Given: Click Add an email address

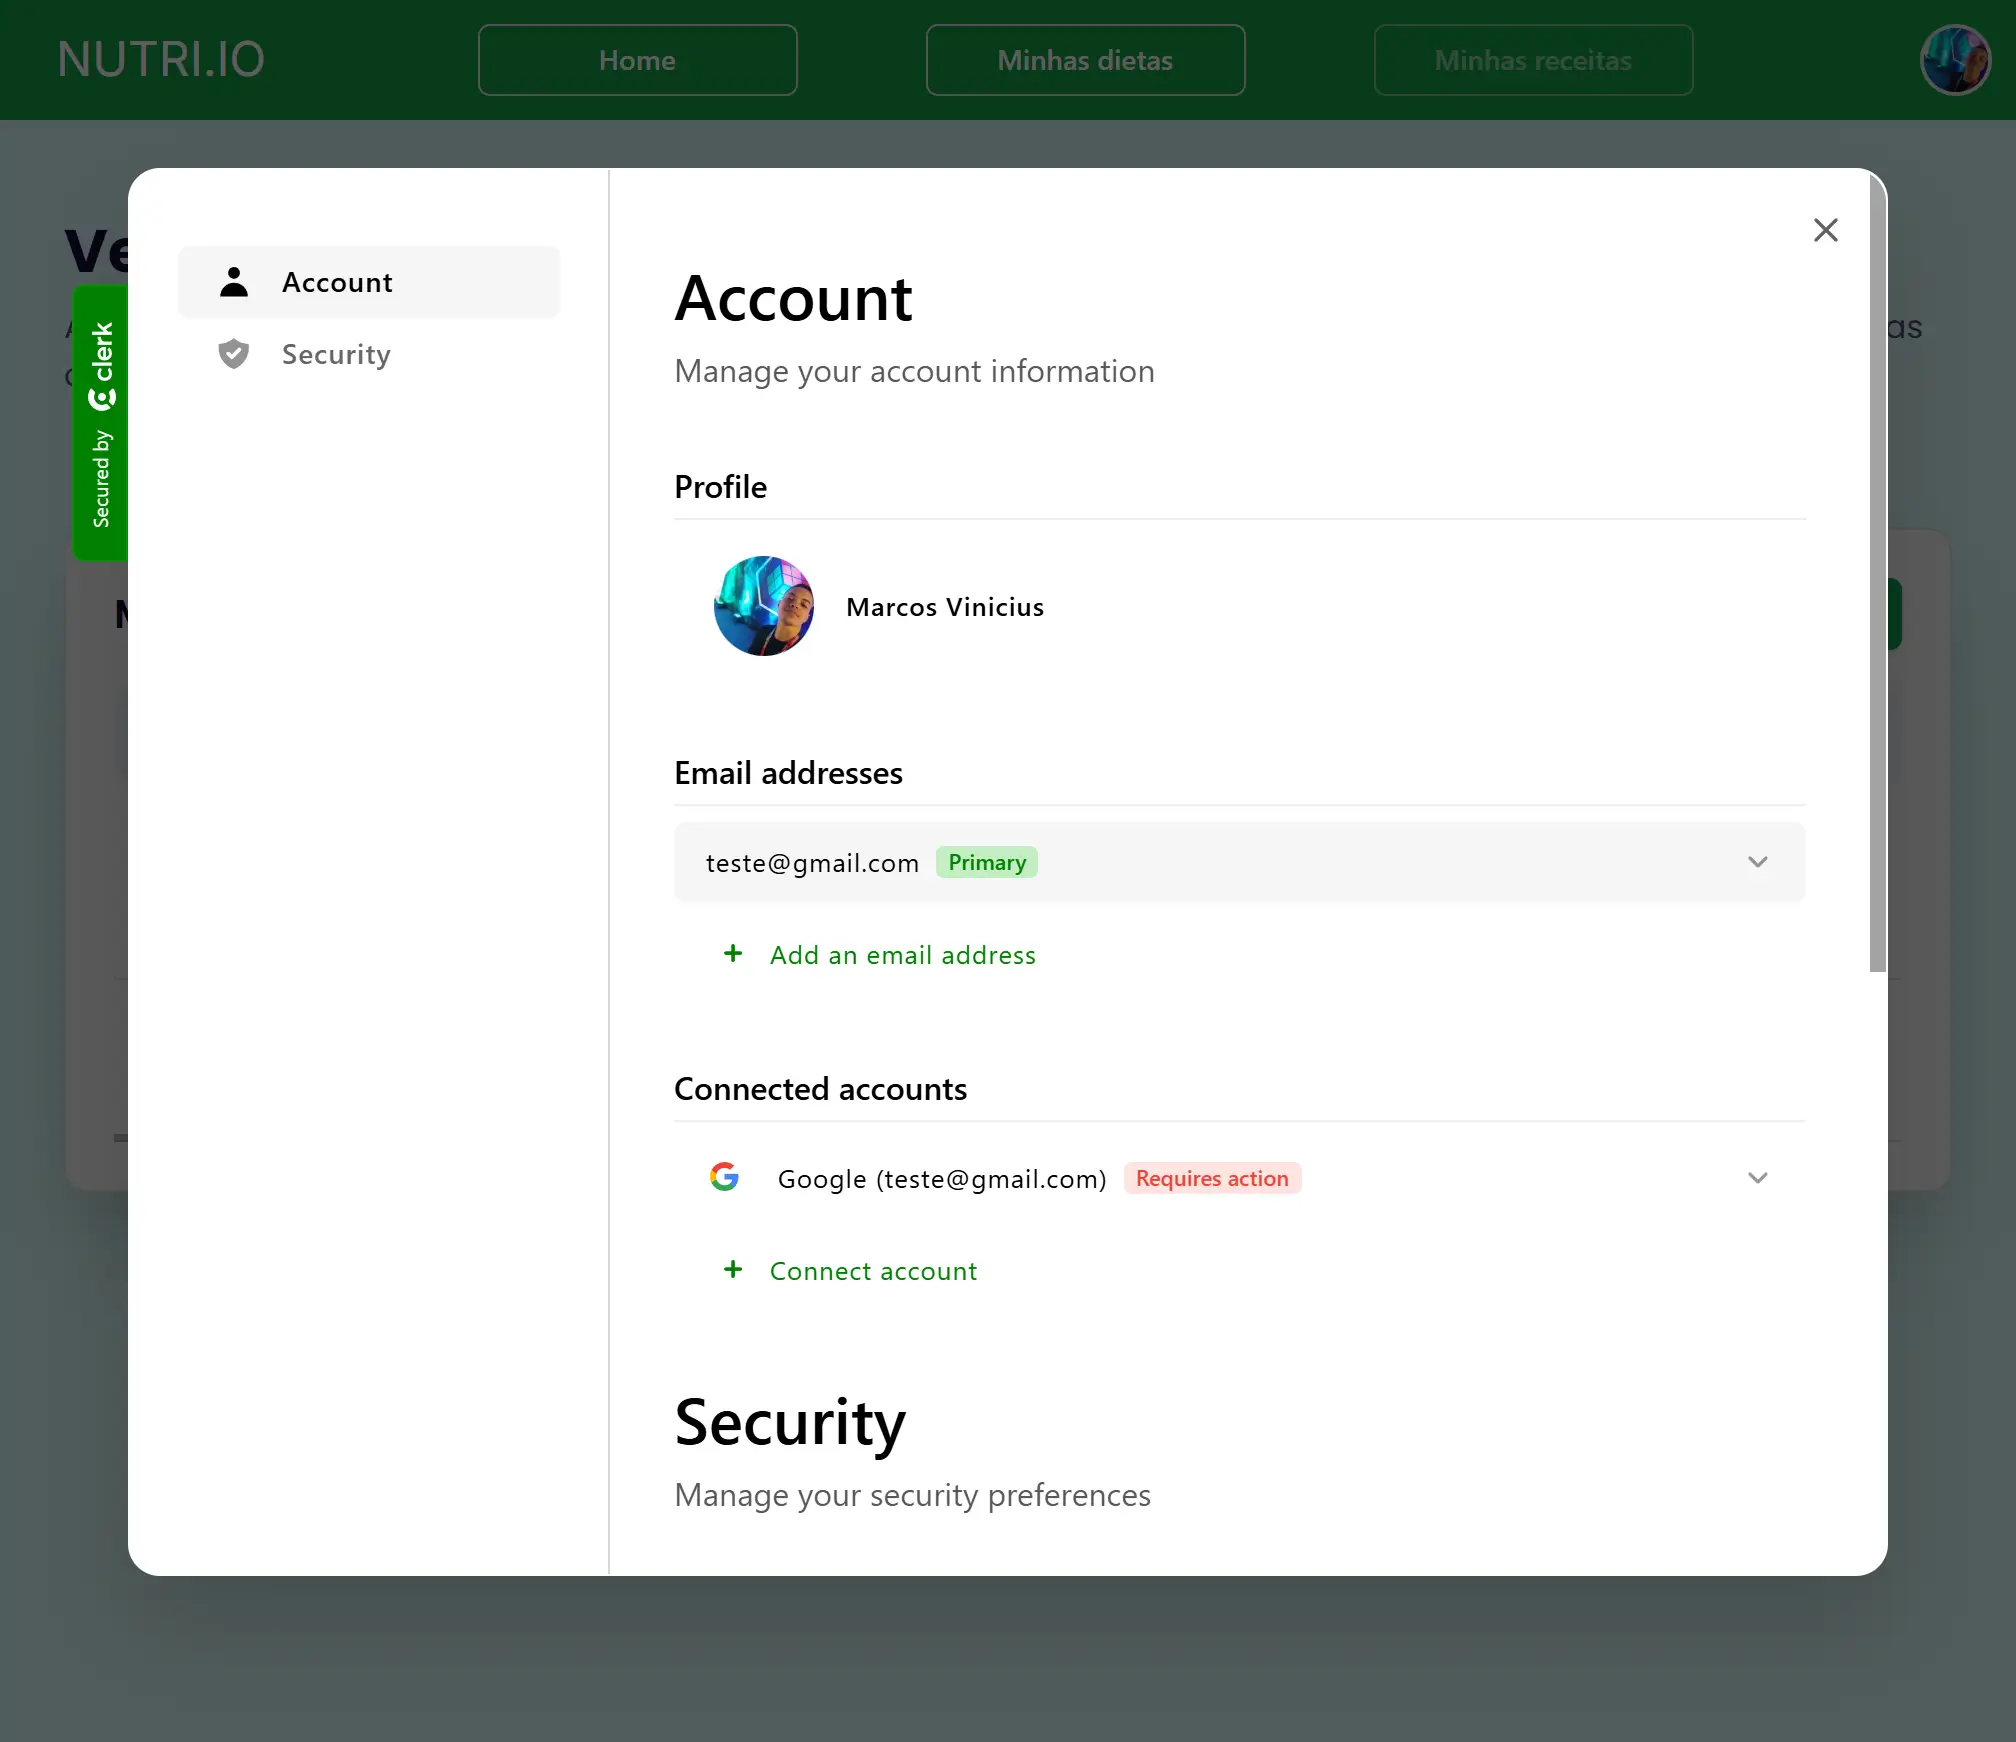Looking at the screenshot, I should (902, 955).
